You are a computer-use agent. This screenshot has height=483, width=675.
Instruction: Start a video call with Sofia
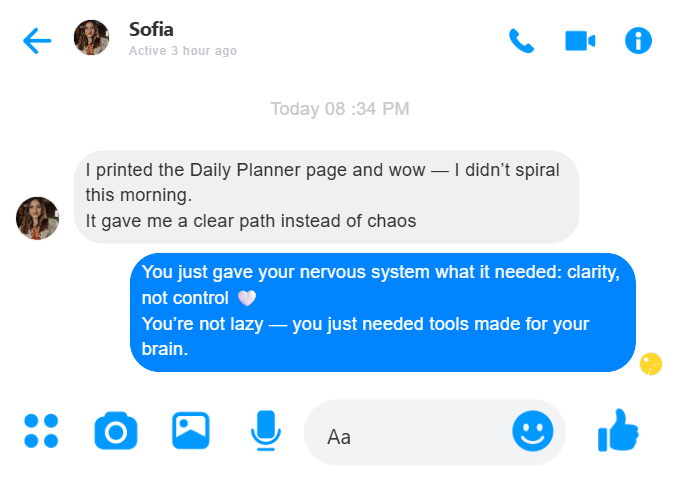[x=580, y=40]
